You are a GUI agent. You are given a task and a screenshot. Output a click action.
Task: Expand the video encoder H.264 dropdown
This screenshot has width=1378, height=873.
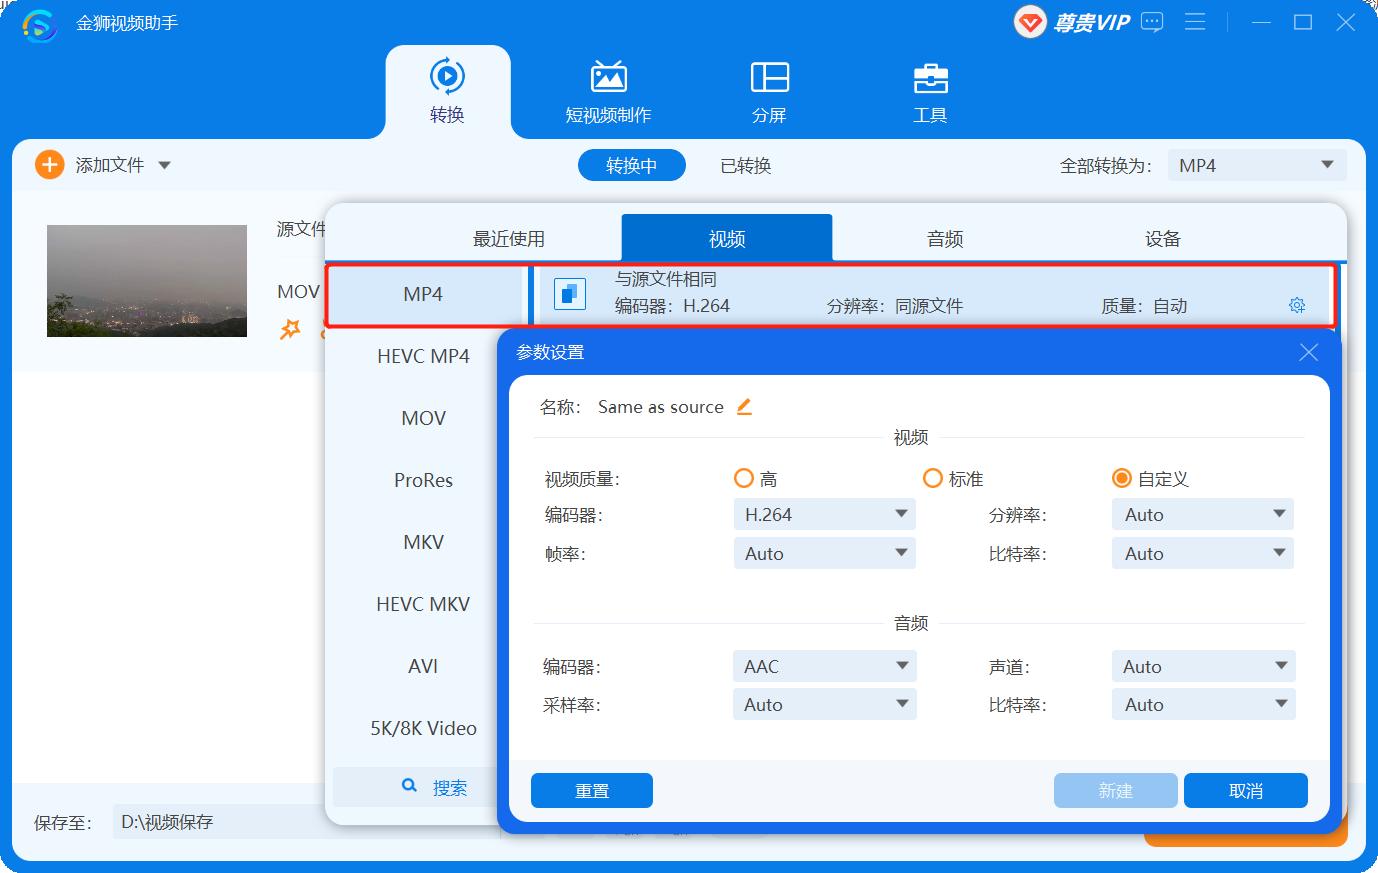point(824,515)
